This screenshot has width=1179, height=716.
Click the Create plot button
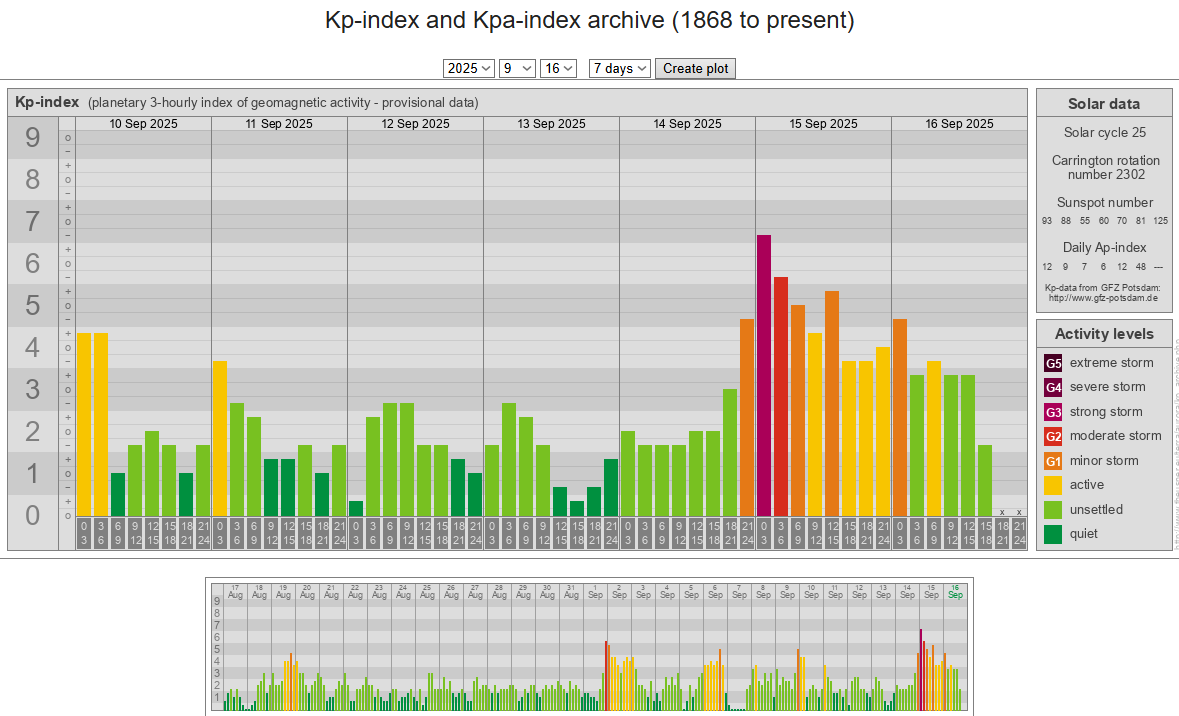tap(696, 68)
